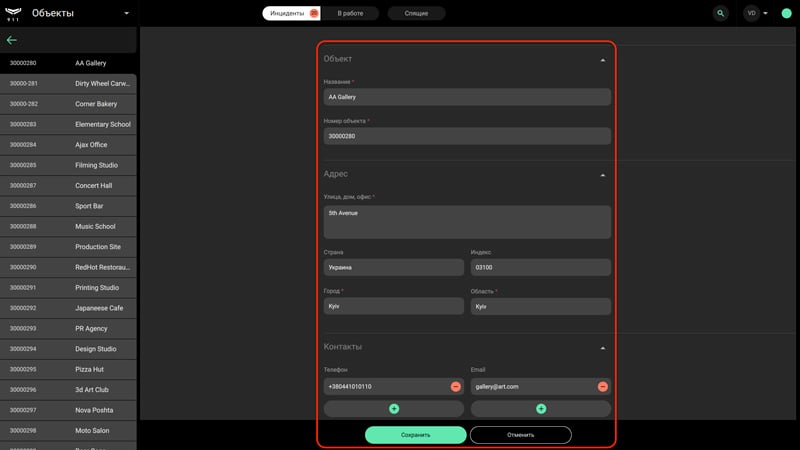Collapse the Адрес section
The height and width of the screenshot is (450, 800).
click(603, 175)
